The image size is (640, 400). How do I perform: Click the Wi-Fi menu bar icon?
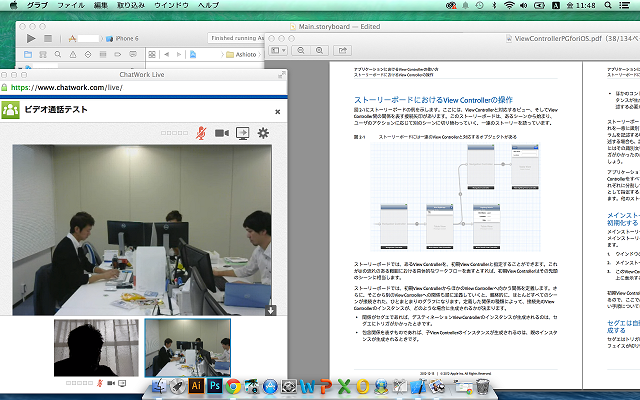(x=509, y=5)
